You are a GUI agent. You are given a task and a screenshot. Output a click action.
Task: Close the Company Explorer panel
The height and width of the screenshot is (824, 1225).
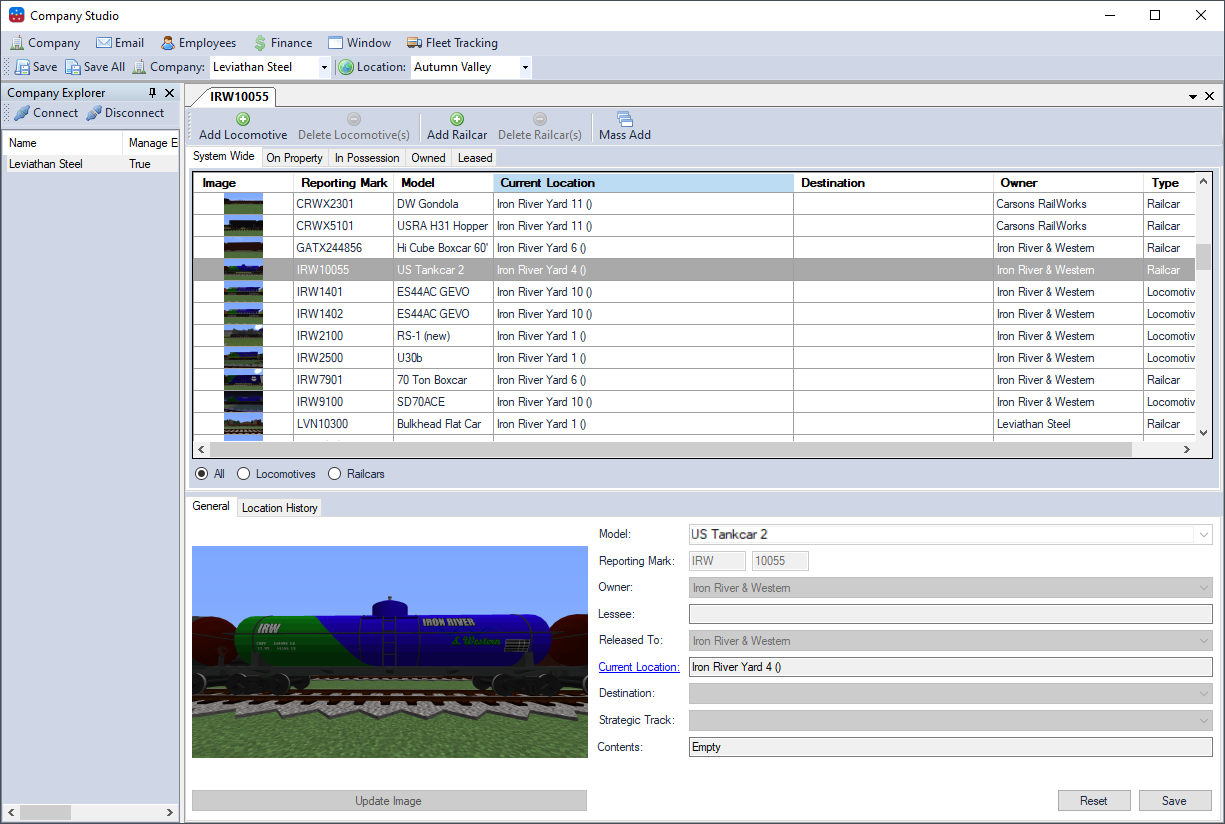[169, 93]
